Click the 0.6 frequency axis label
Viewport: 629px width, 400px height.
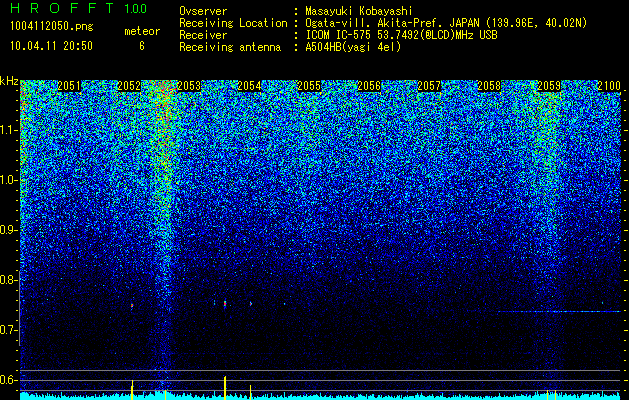tap(8, 380)
